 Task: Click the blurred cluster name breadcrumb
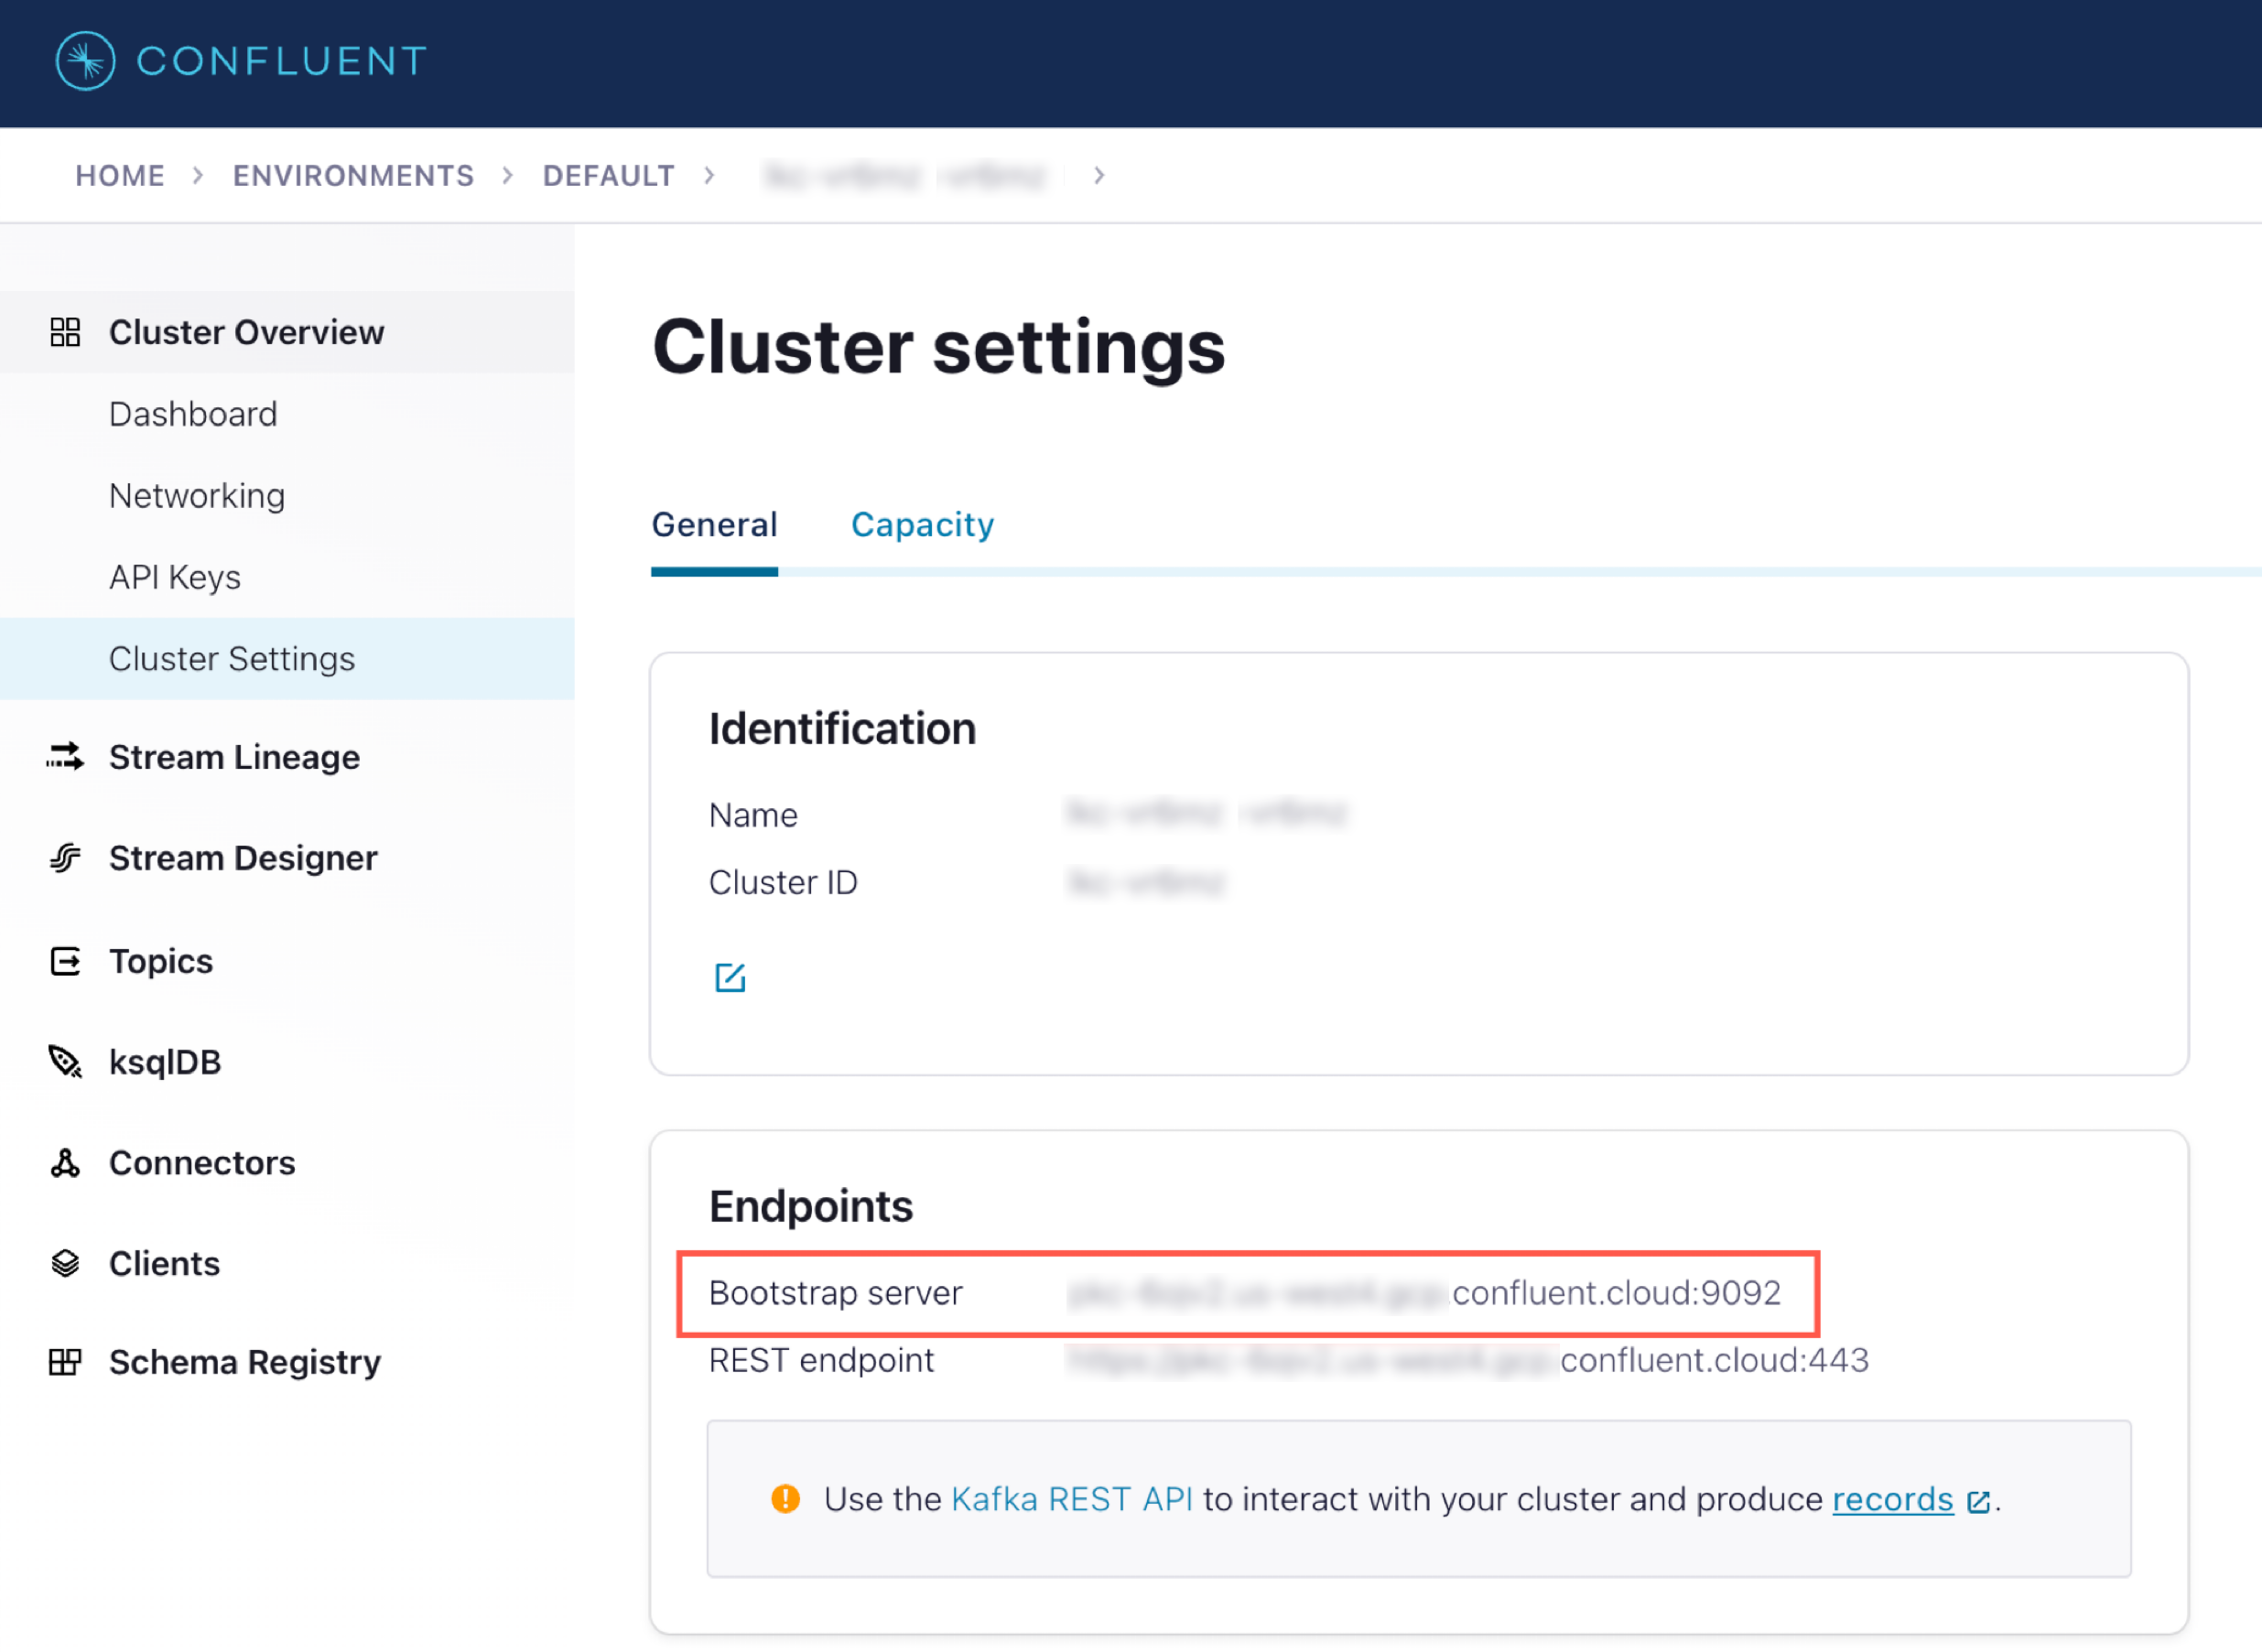(x=904, y=176)
